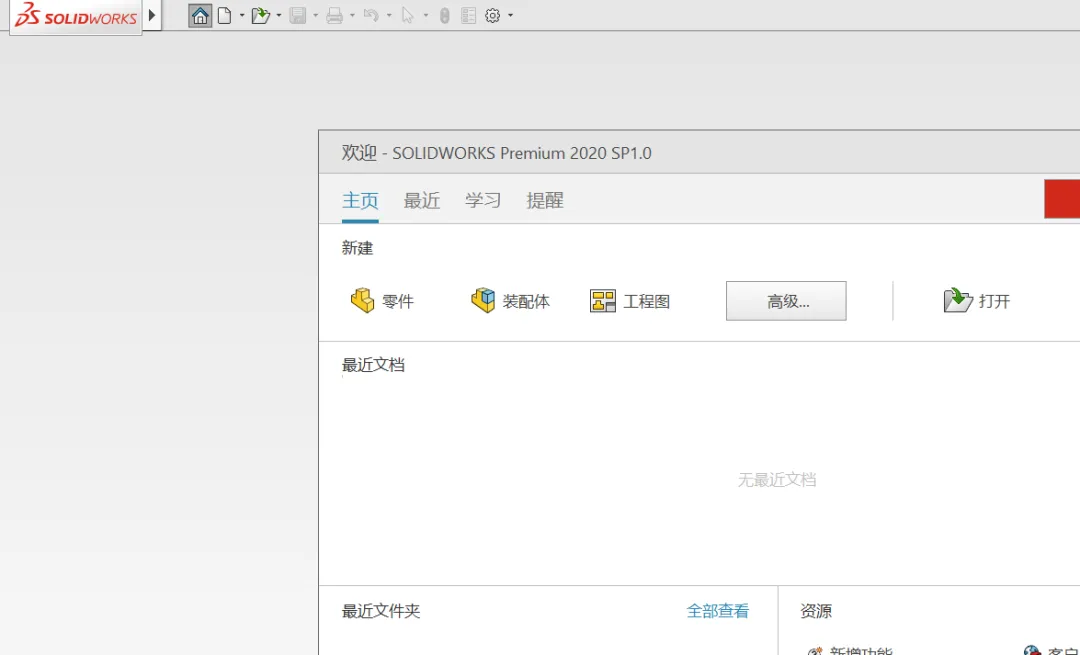Expand the Open file dropdown arrow
This screenshot has height=655, width=1080.
click(x=278, y=15)
